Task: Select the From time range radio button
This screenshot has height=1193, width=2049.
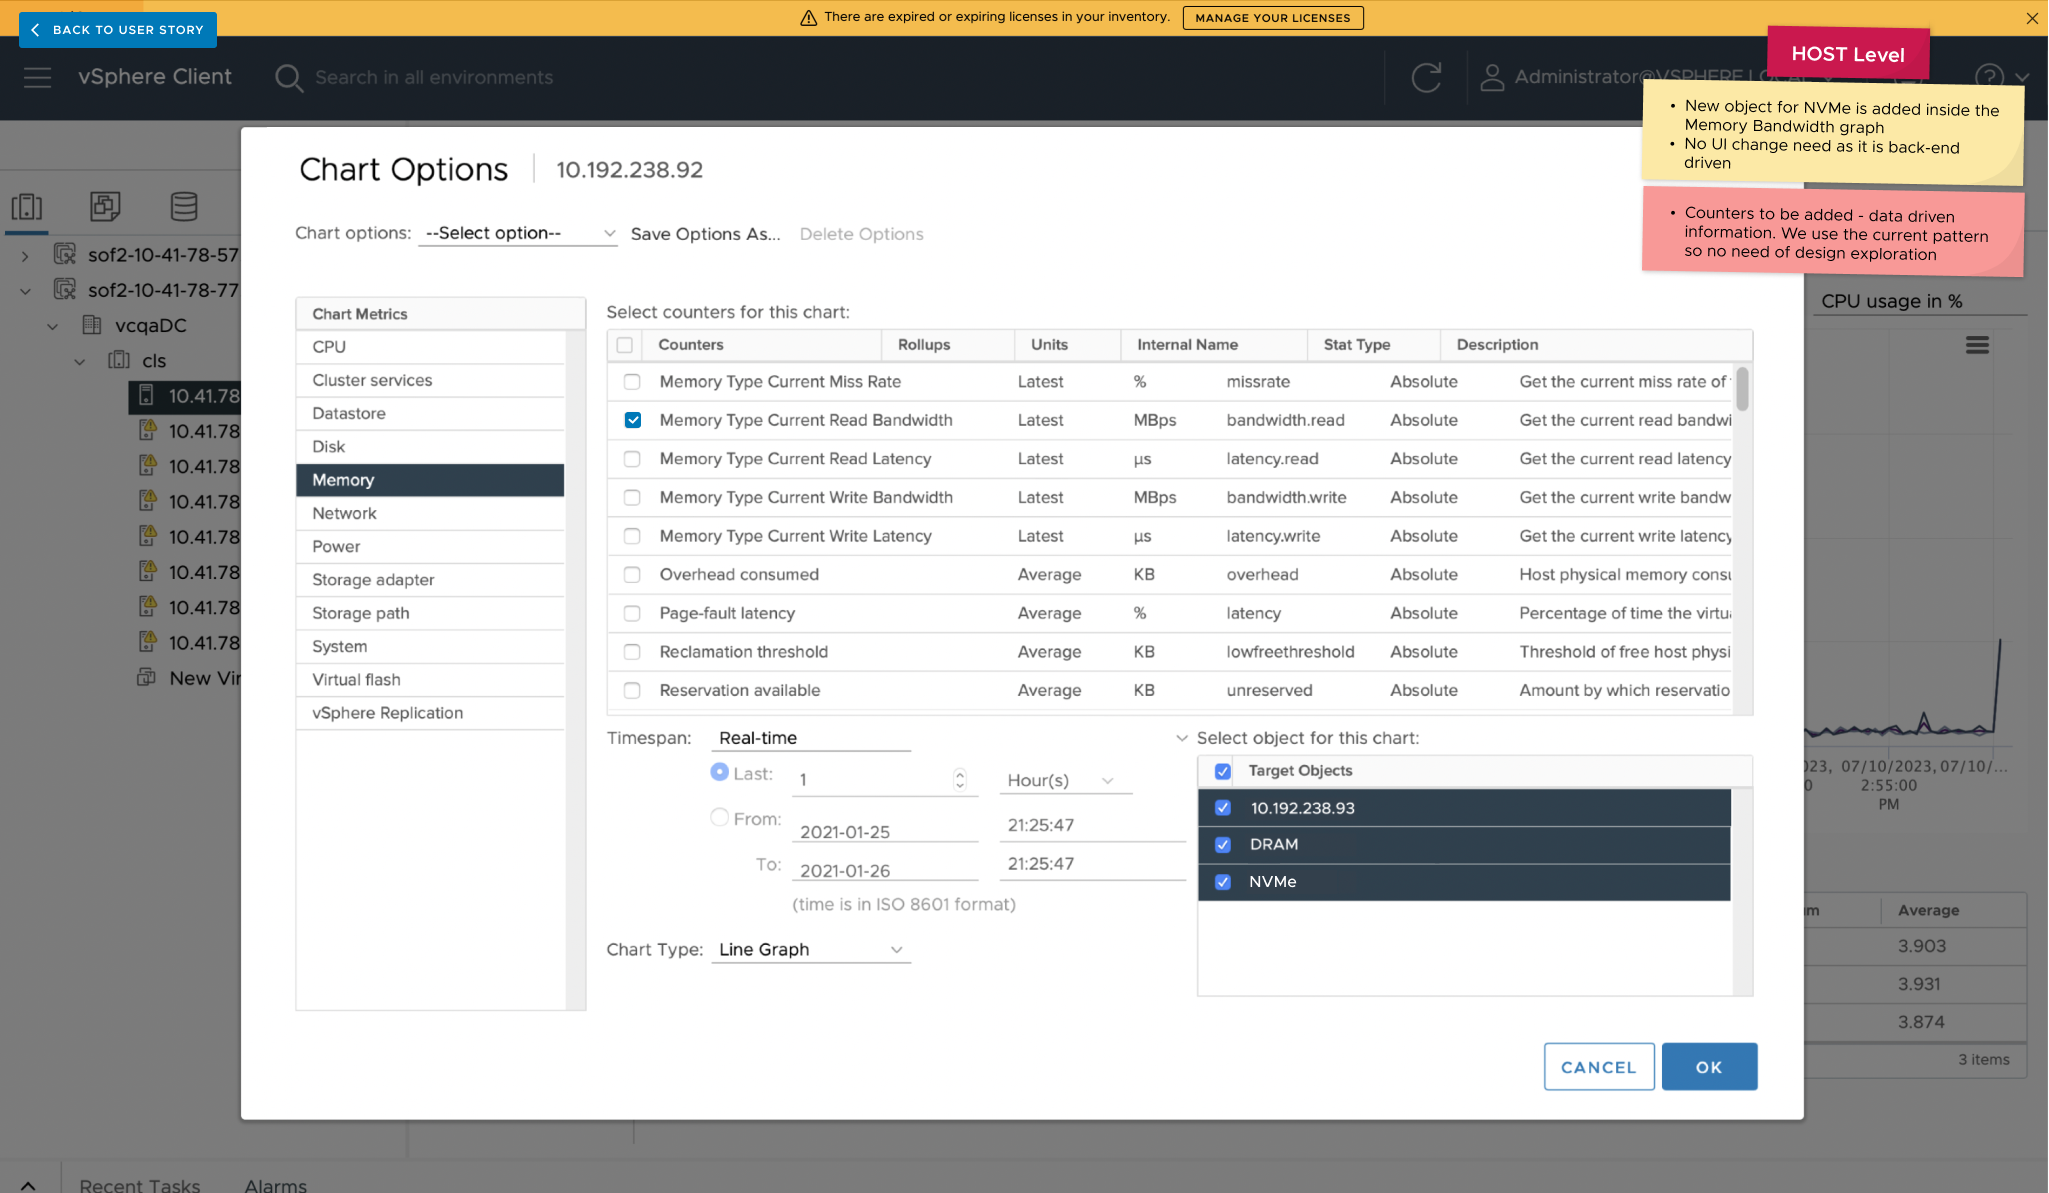Action: tap(719, 818)
